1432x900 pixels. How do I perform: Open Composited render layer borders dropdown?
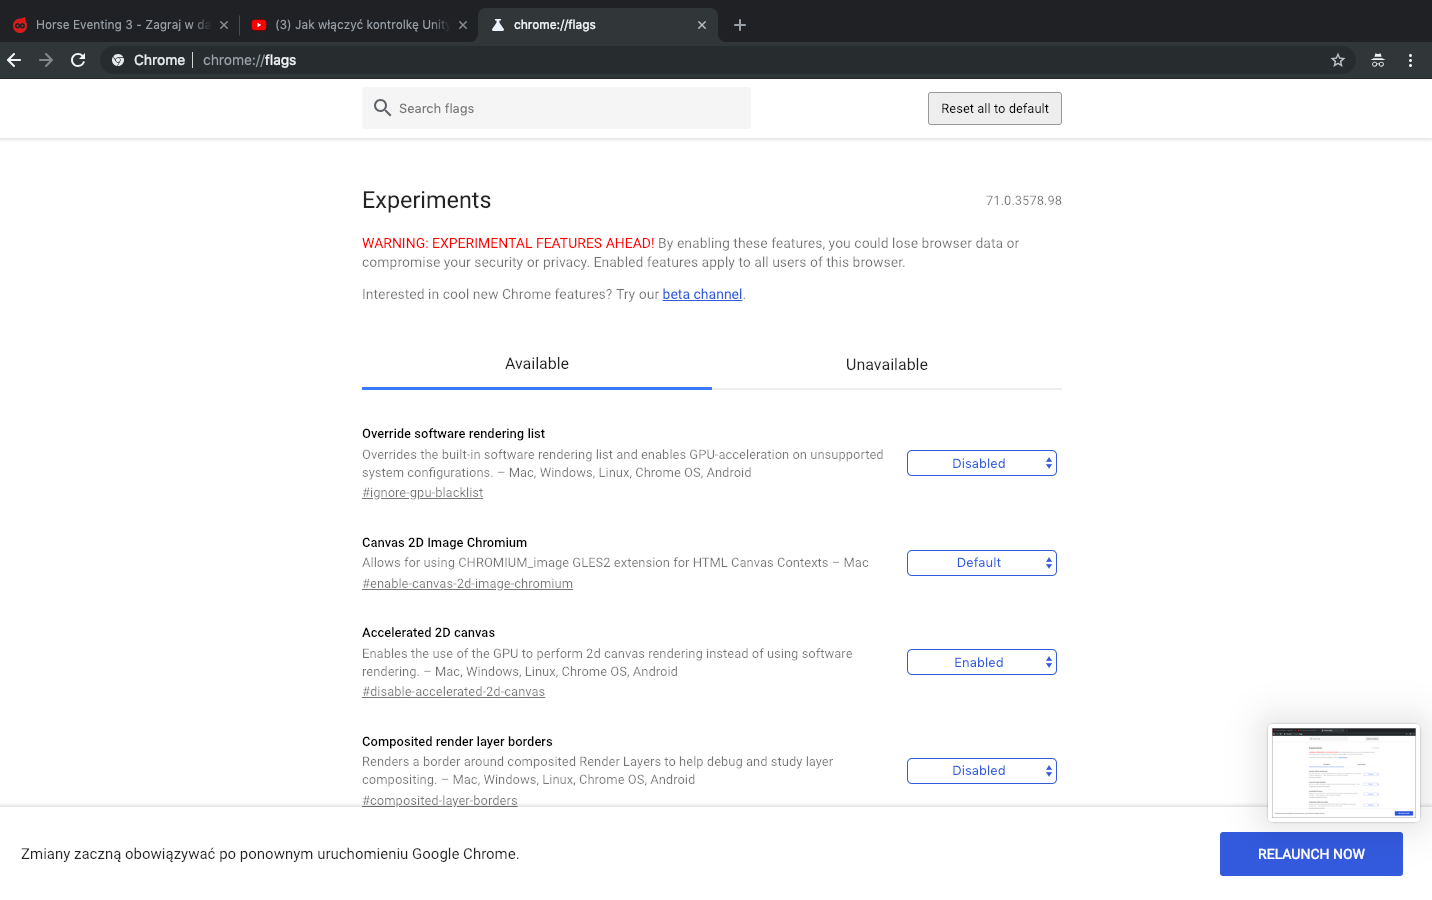tap(981, 771)
